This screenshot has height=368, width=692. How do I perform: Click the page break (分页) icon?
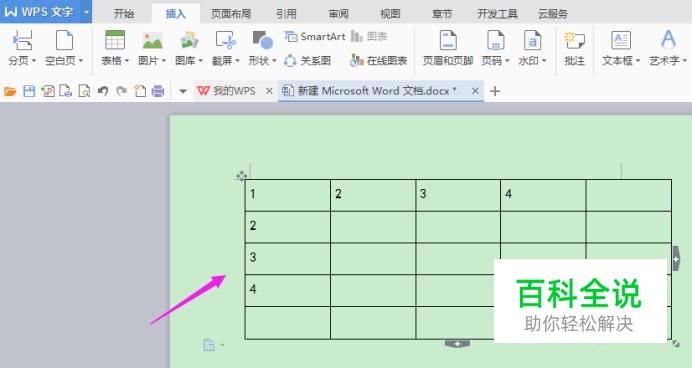click(x=22, y=40)
